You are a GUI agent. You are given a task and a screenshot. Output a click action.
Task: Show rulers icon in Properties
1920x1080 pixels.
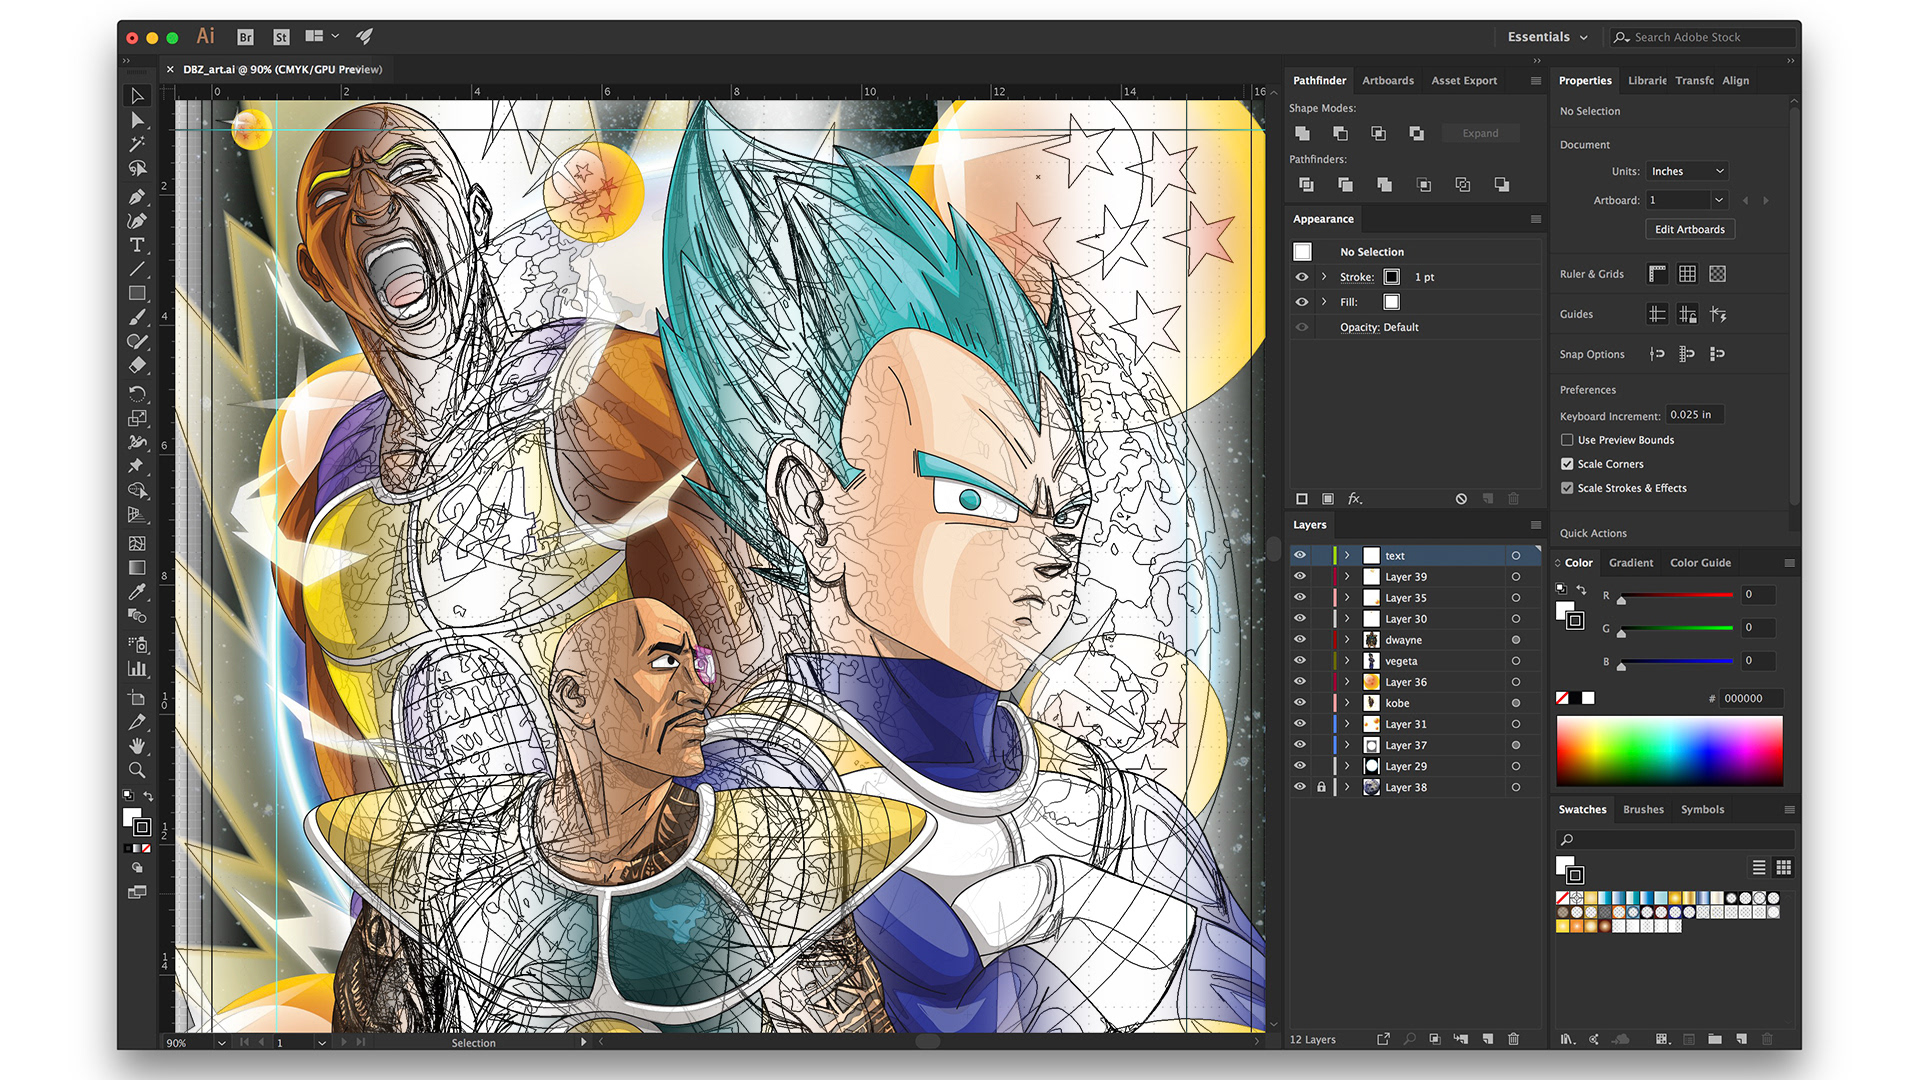pos(1657,274)
